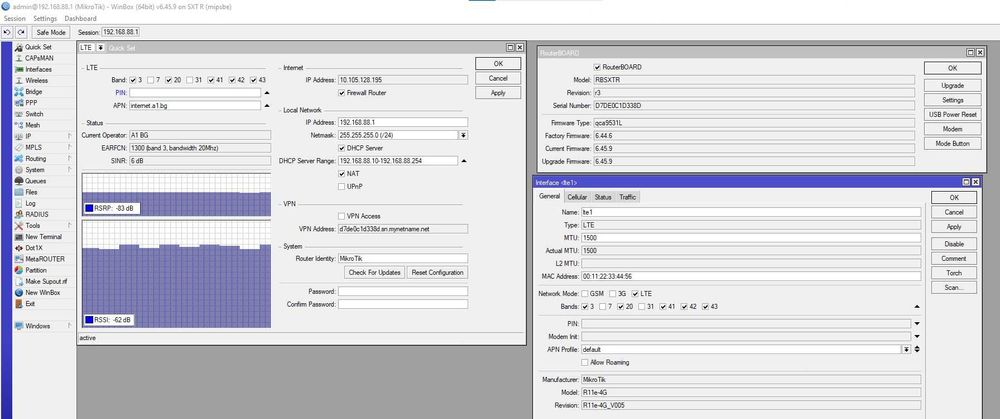The image size is (1000, 419).
Task: Enable GSM network mode on lte1
Action: [x=585, y=294]
